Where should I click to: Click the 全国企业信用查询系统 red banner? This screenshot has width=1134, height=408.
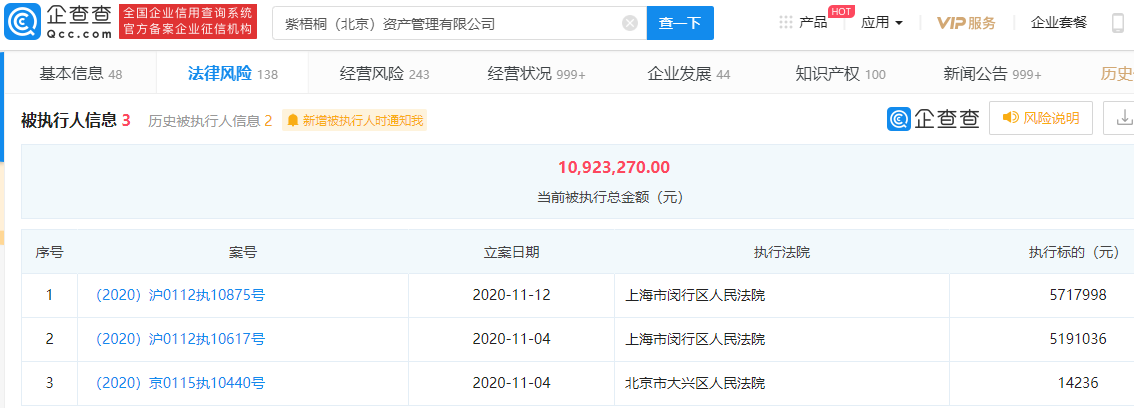pyautogui.click(x=188, y=21)
